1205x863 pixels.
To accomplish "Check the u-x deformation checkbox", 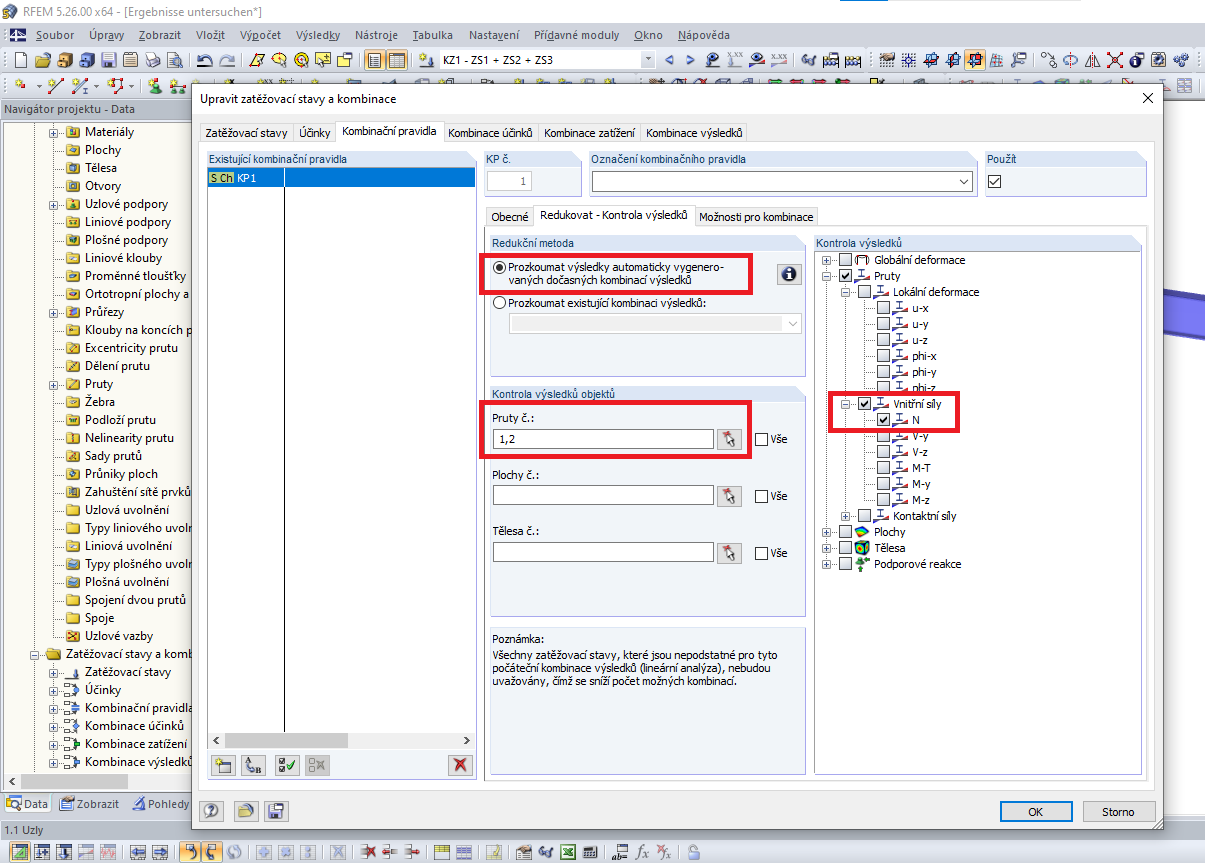I will (x=884, y=308).
